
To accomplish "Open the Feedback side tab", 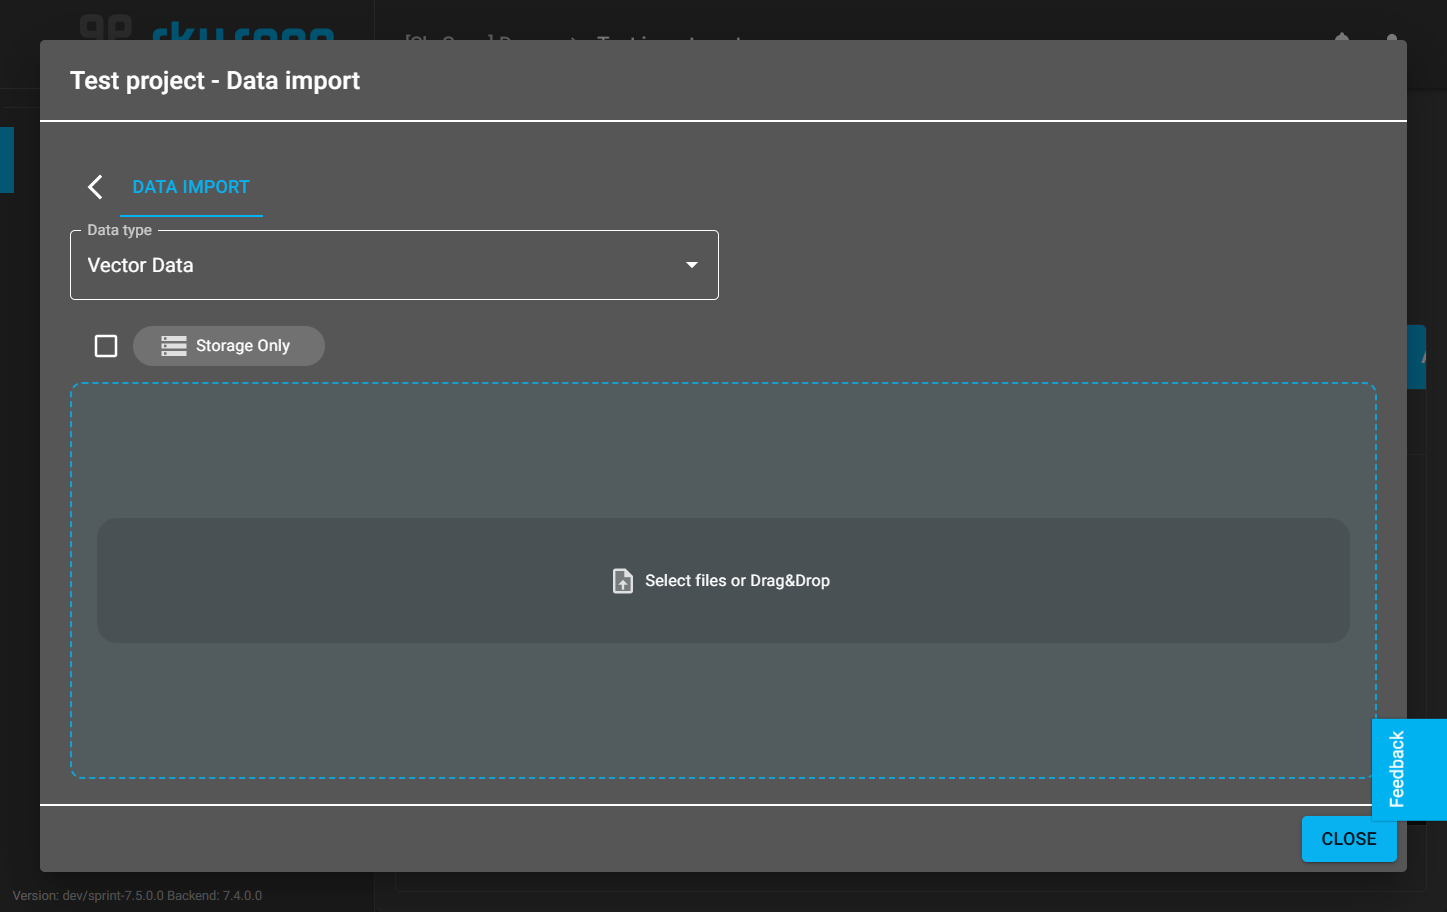I will coord(1409,769).
